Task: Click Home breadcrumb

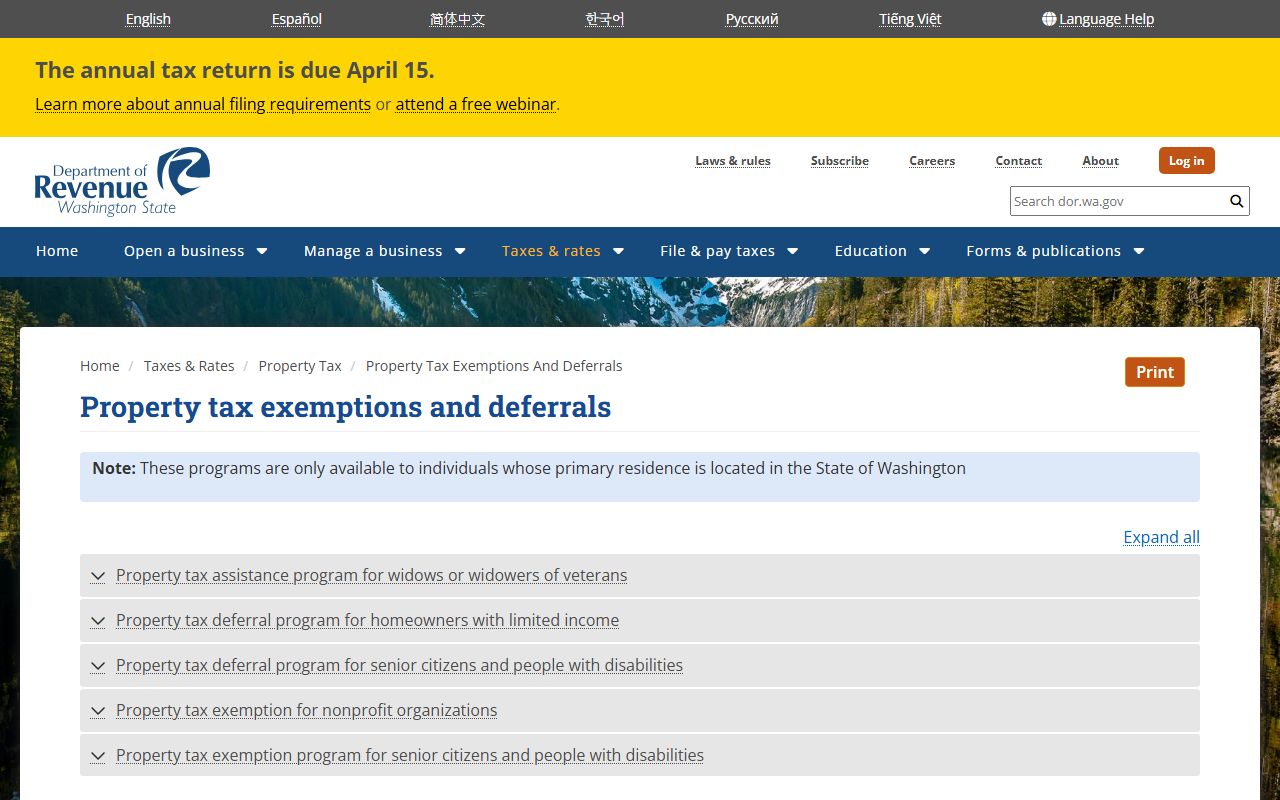Action: click(x=100, y=366)
